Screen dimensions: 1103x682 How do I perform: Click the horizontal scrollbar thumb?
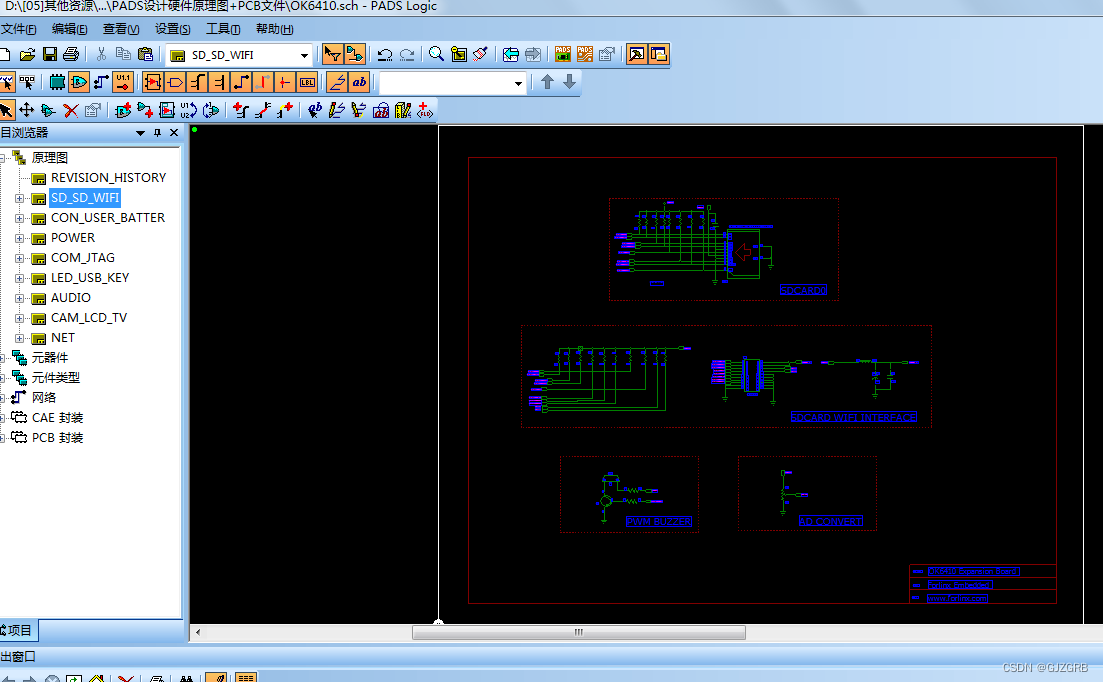coord(578,632)
